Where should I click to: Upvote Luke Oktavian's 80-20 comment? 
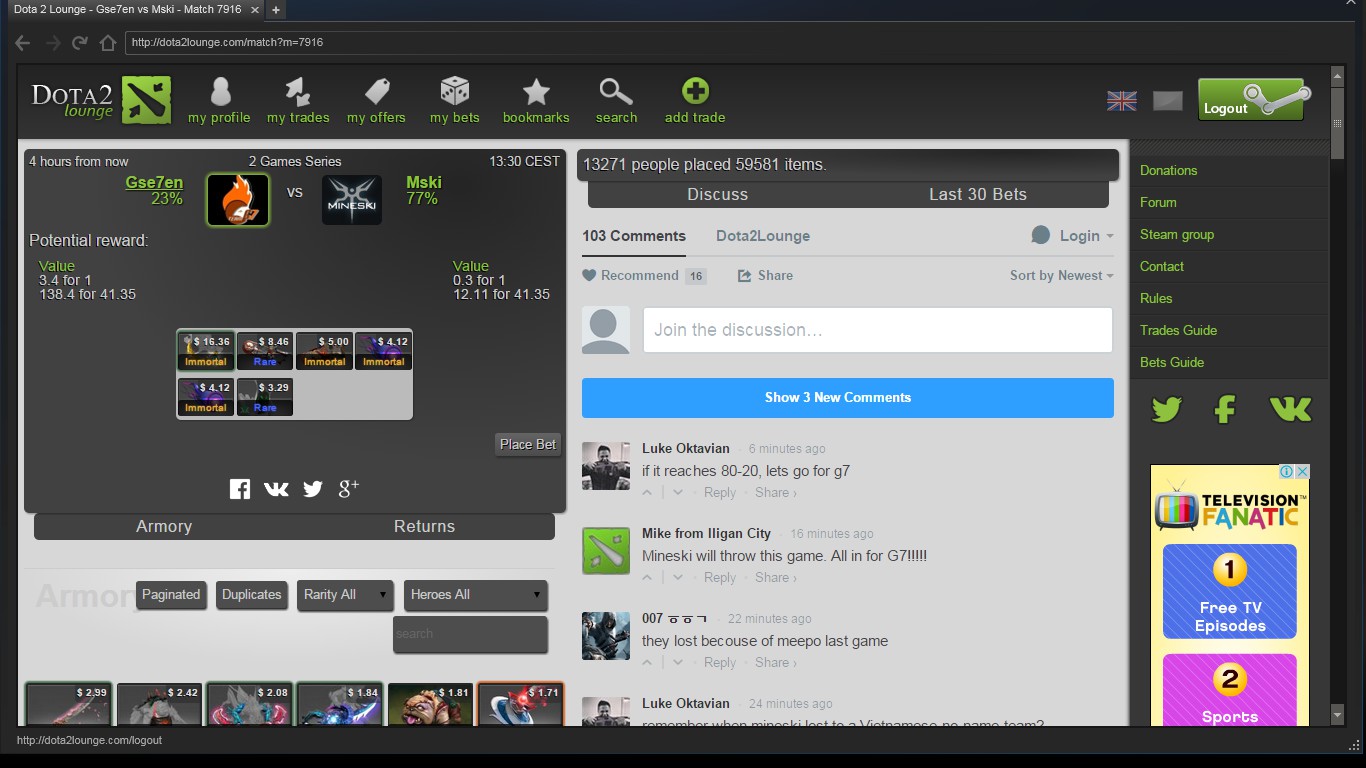coord(648,492)
